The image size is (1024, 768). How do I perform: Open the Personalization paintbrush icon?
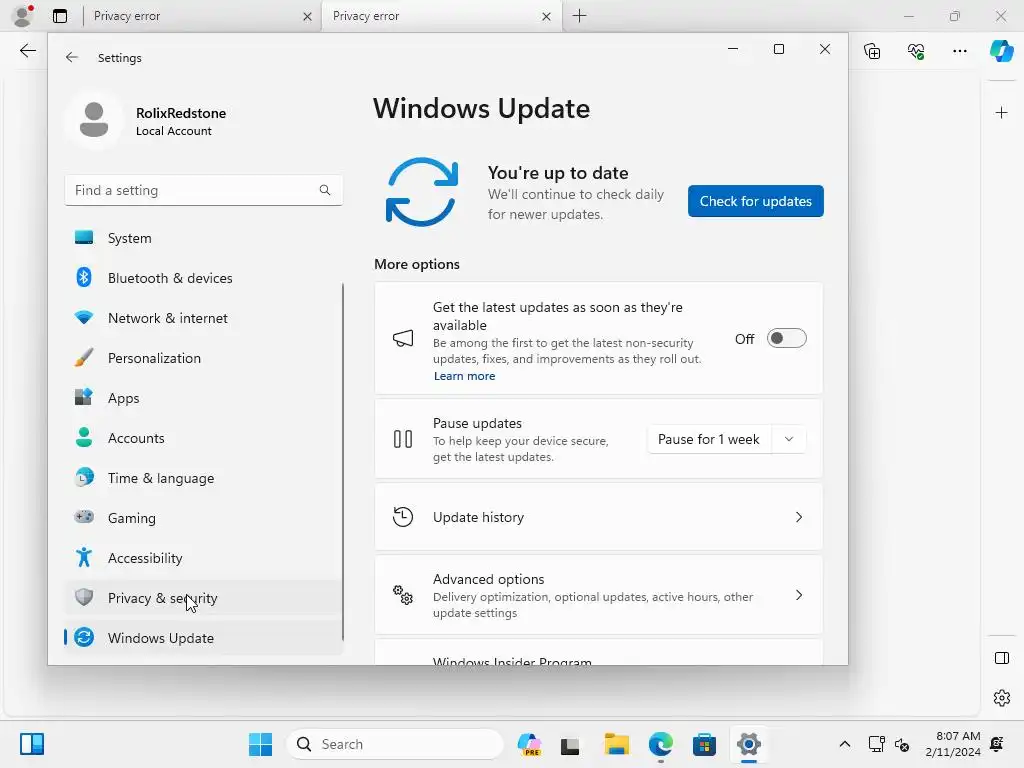pyautogui.click(x=84, y=358)
